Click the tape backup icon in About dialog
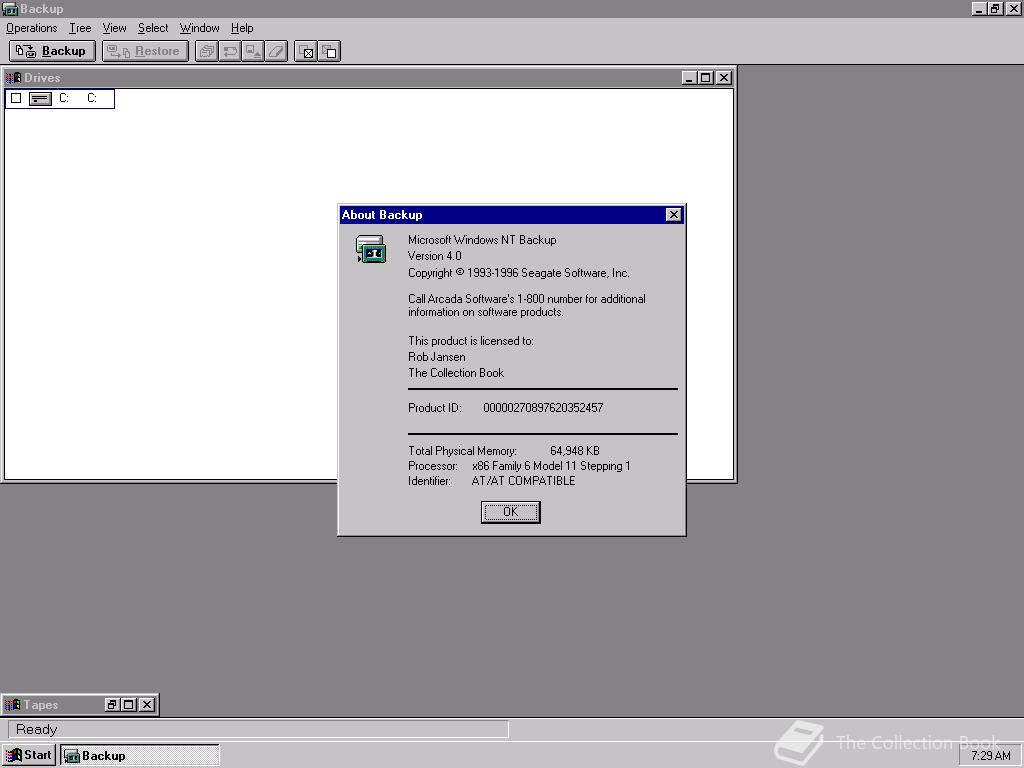Screen dimensions: 1024x768 click(371, 249)
